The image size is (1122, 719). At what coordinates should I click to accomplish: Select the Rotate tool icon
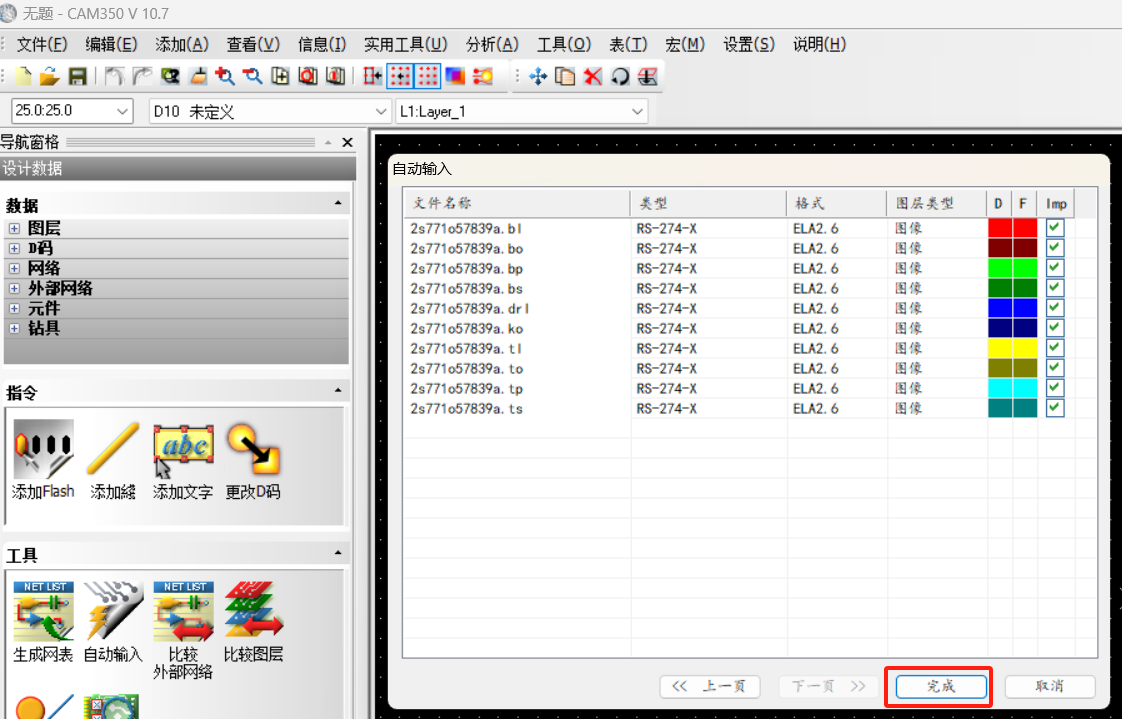coord(620,76)
